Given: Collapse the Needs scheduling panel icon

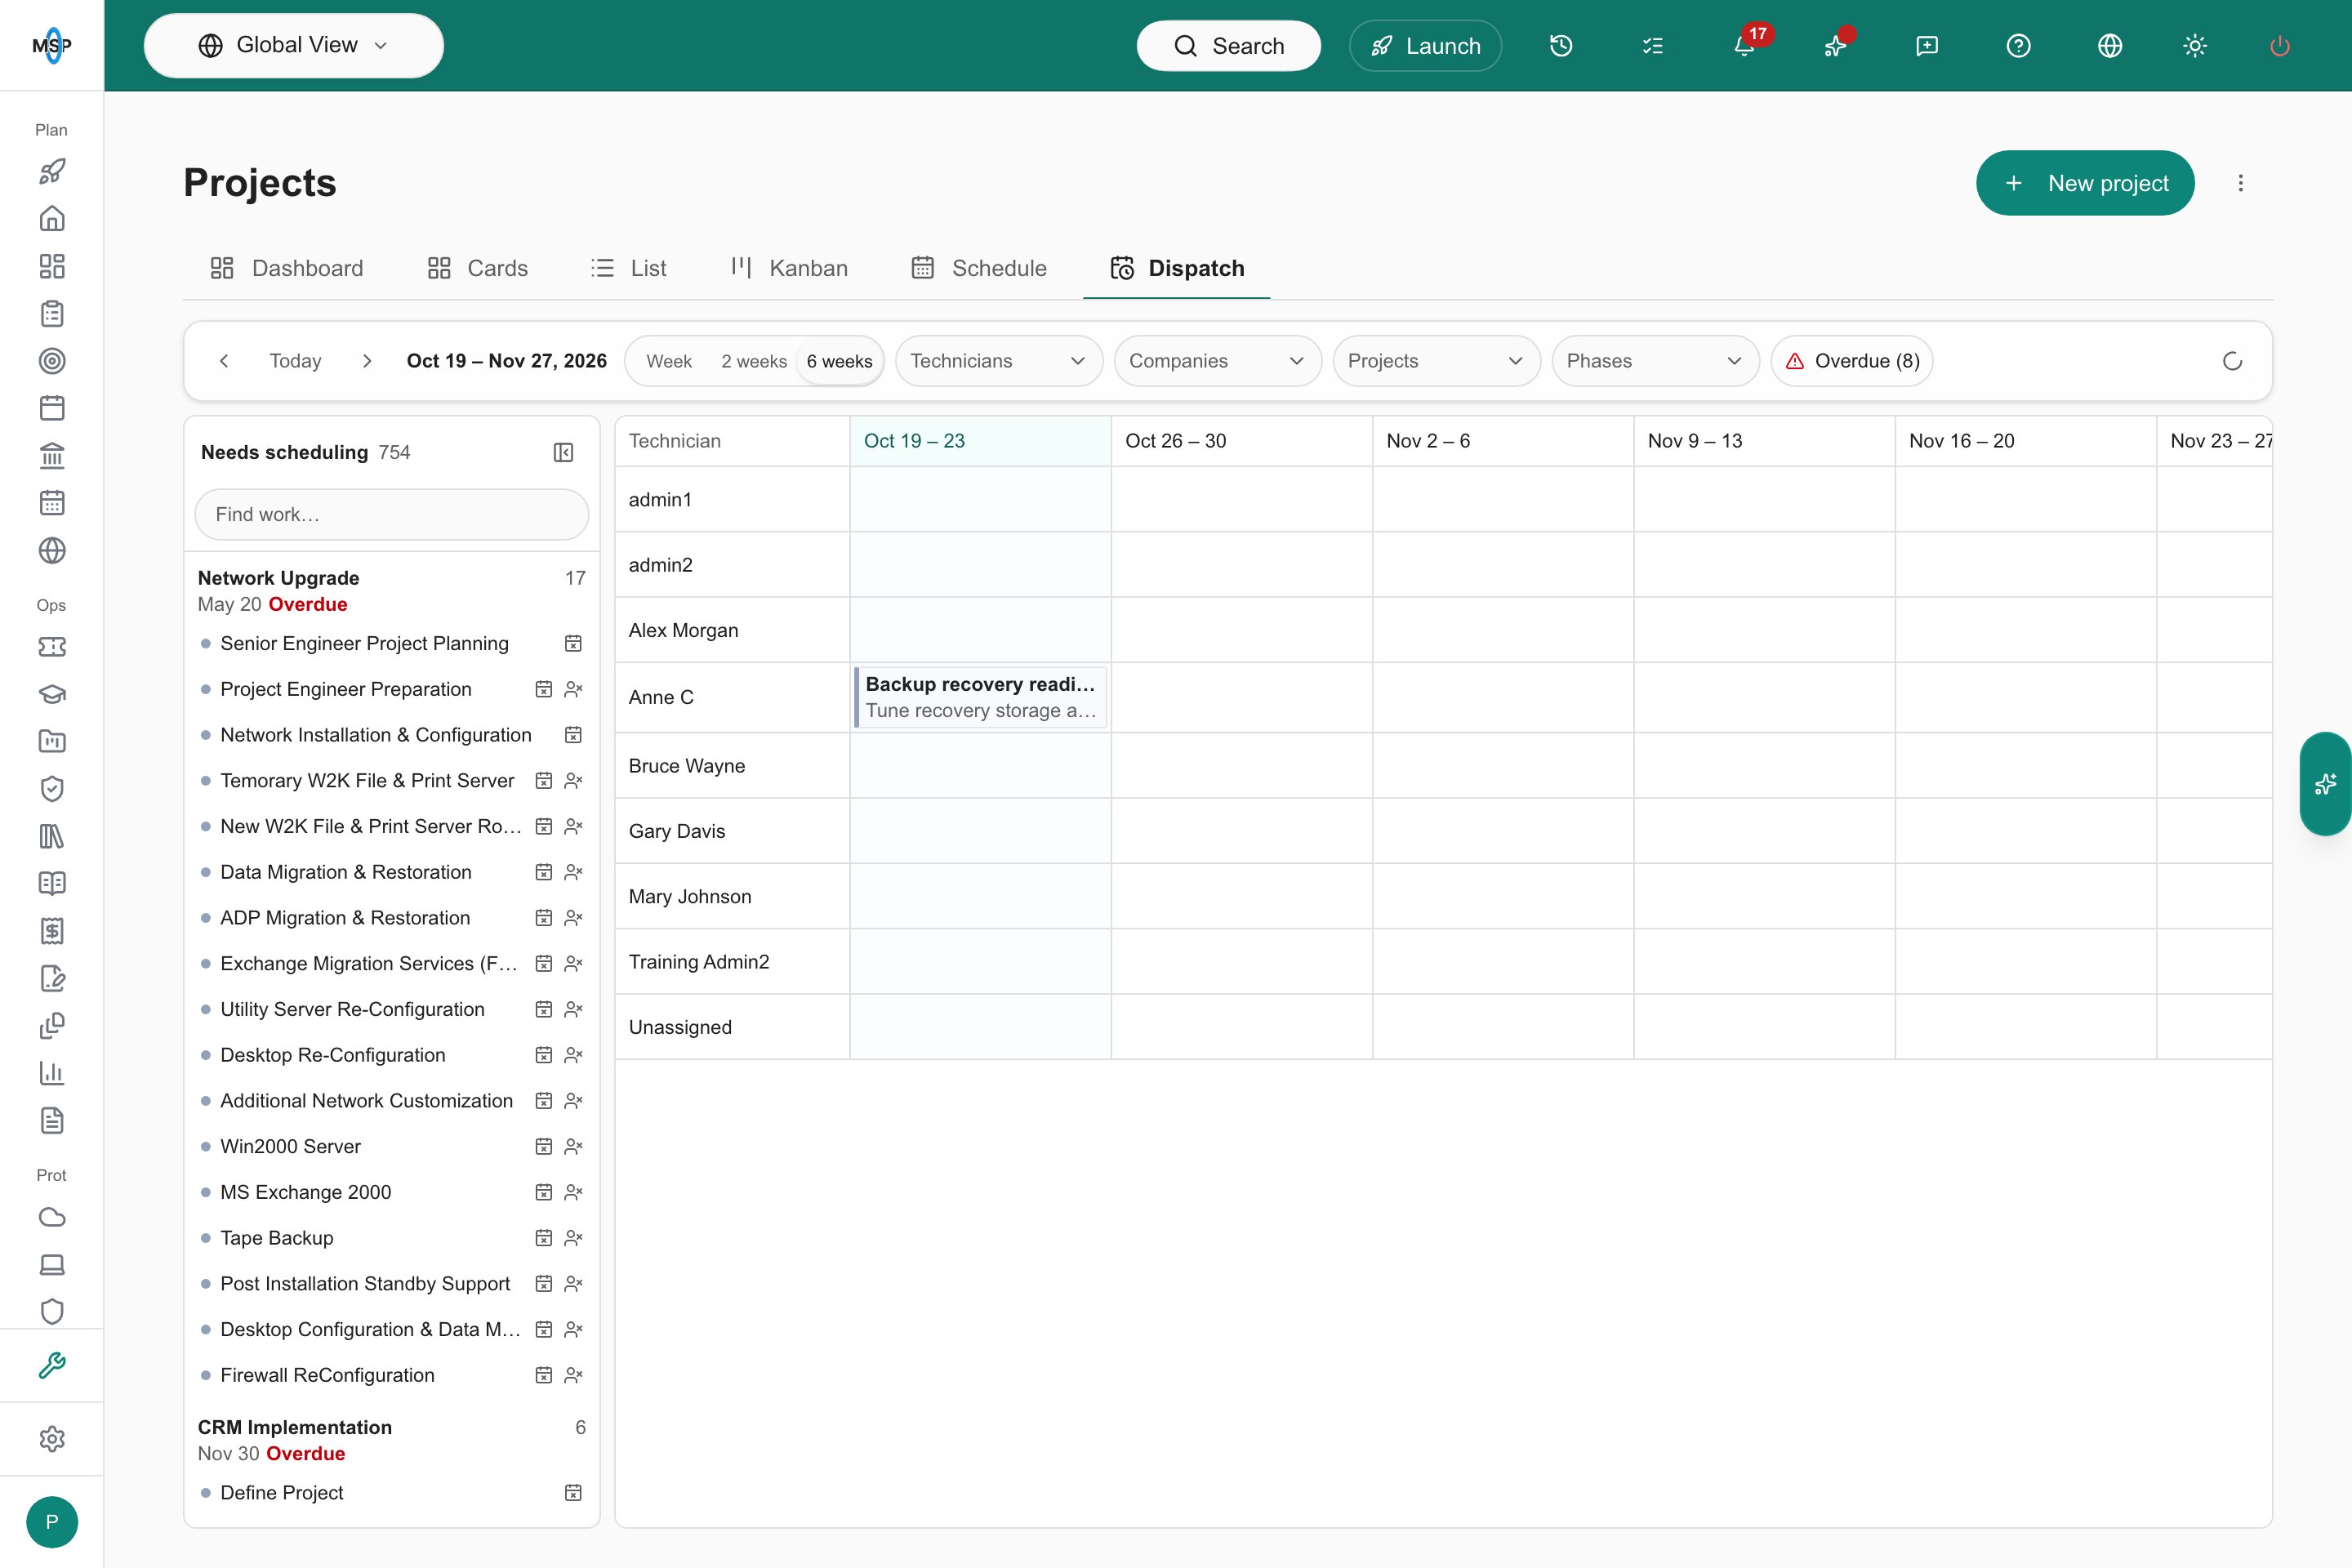Looking at the screenshot, I should [x=563, y=453].
